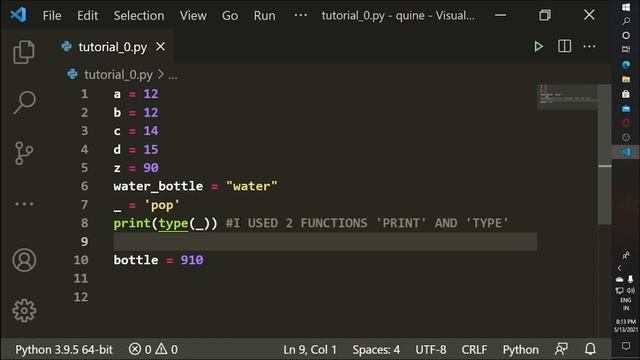640x360 pixels.
Task: Select the tutorial_0.py editor tab
Action: click(x=112, y=47)
